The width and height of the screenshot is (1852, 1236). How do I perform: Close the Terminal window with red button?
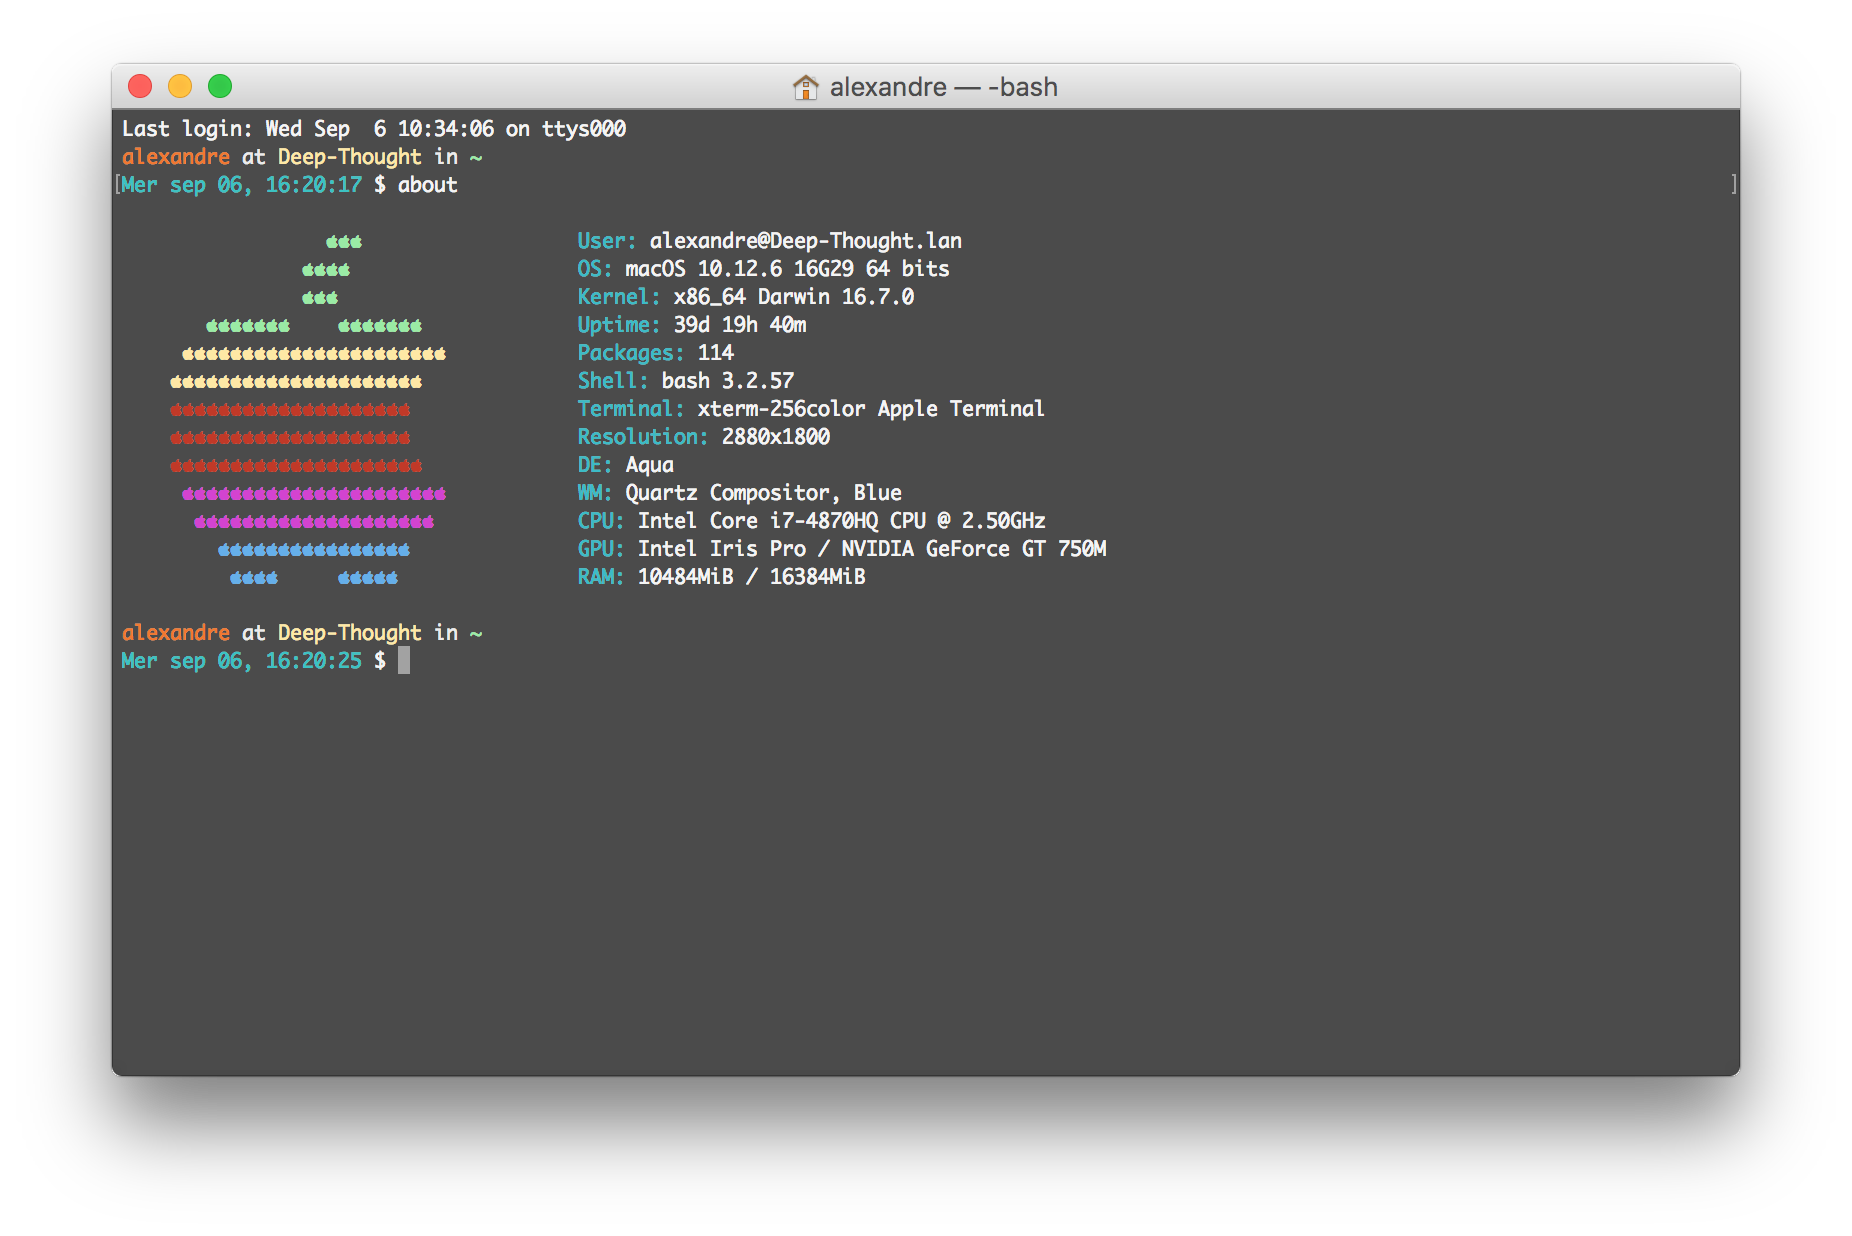[x=140, y=87]
